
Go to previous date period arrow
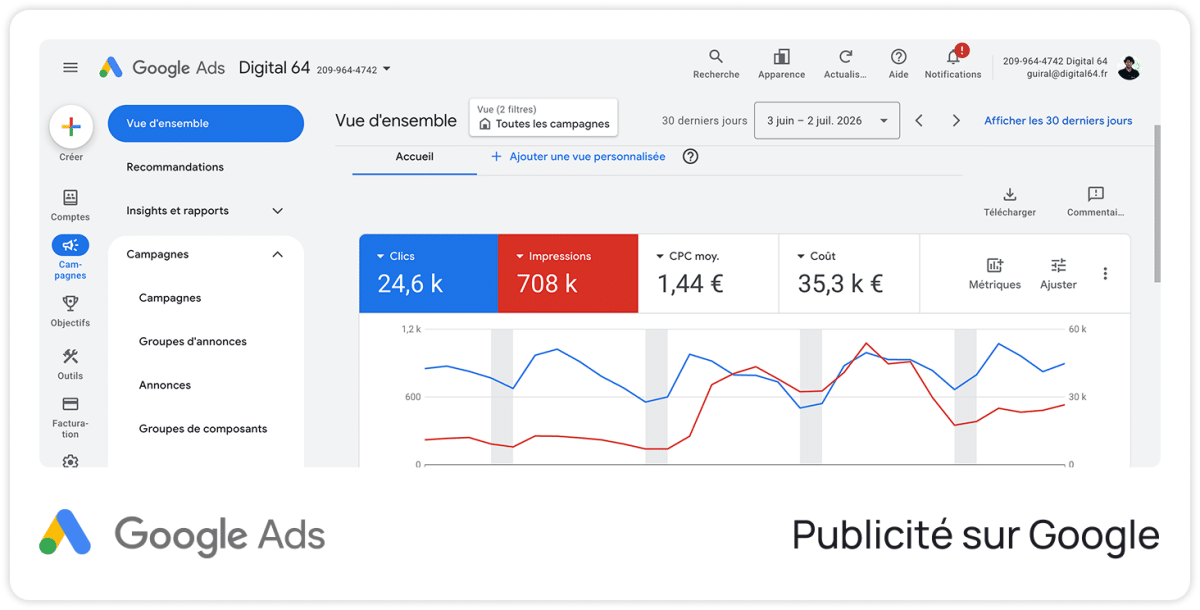(919, 121)
